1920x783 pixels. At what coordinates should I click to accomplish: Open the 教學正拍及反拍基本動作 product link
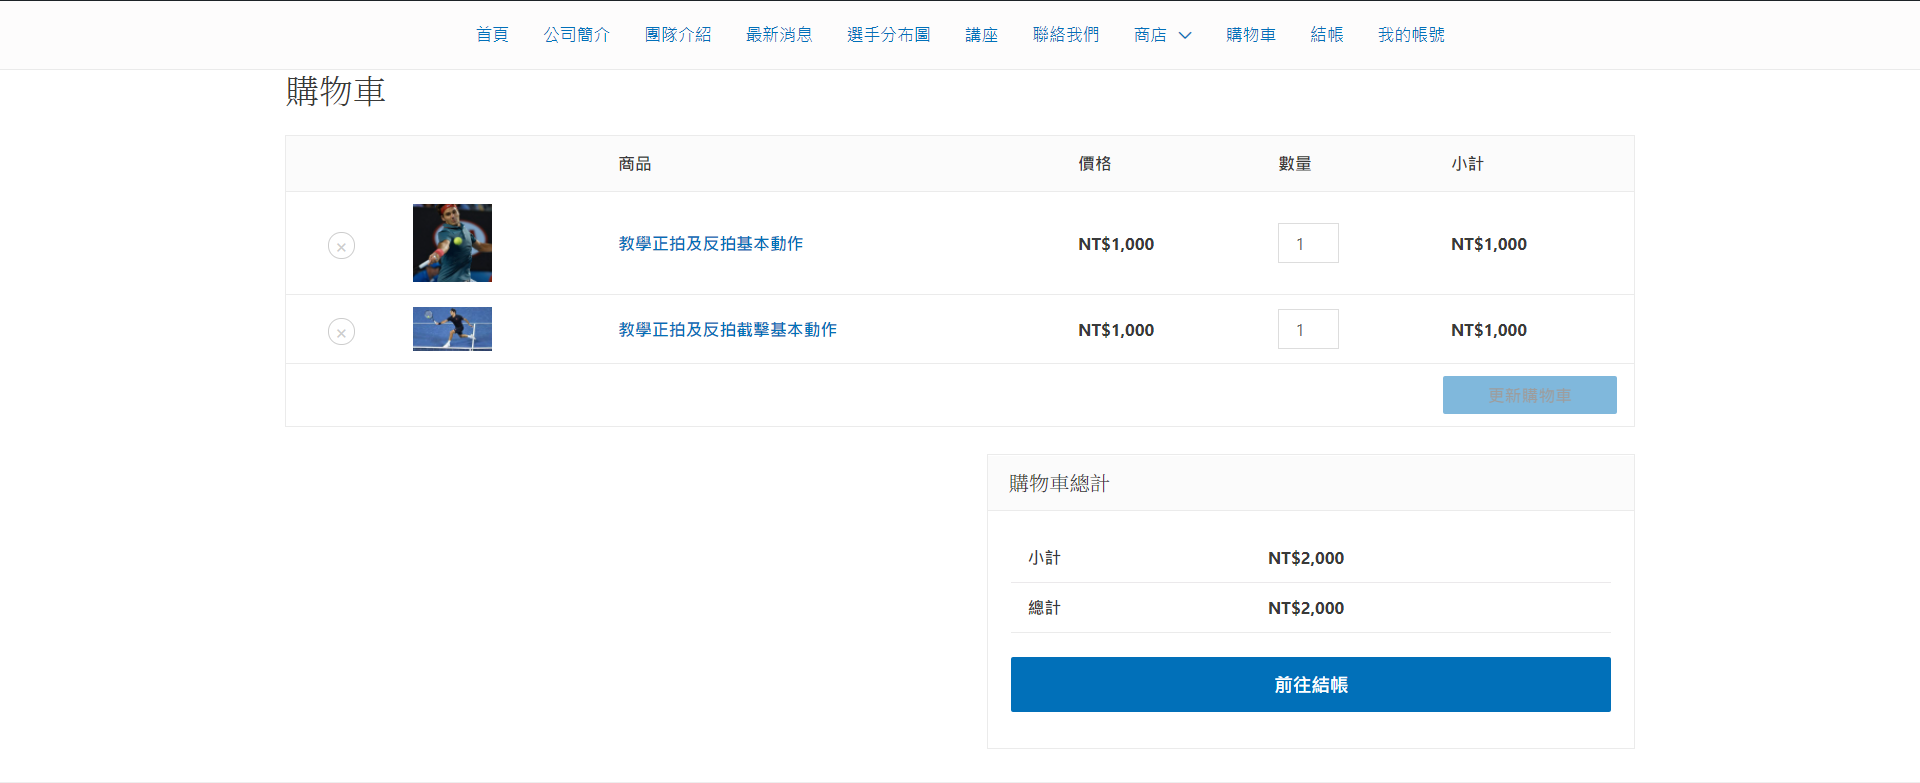point(710,244)
